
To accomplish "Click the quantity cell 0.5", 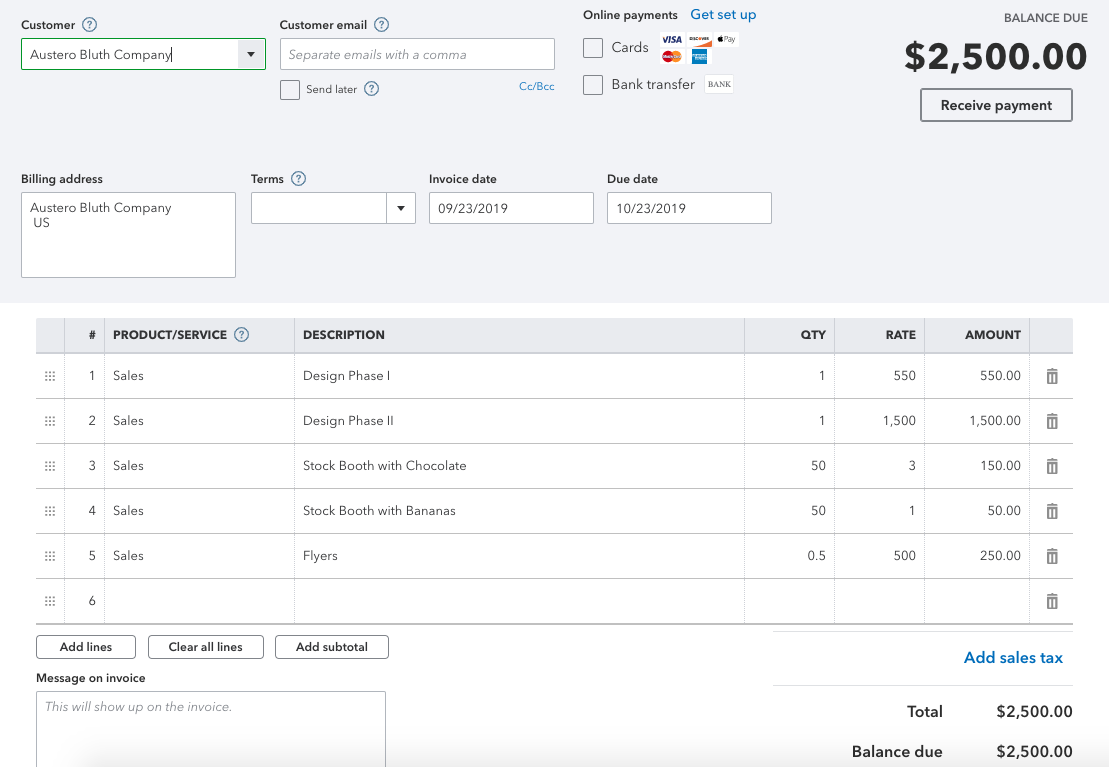I will point(789,555).
